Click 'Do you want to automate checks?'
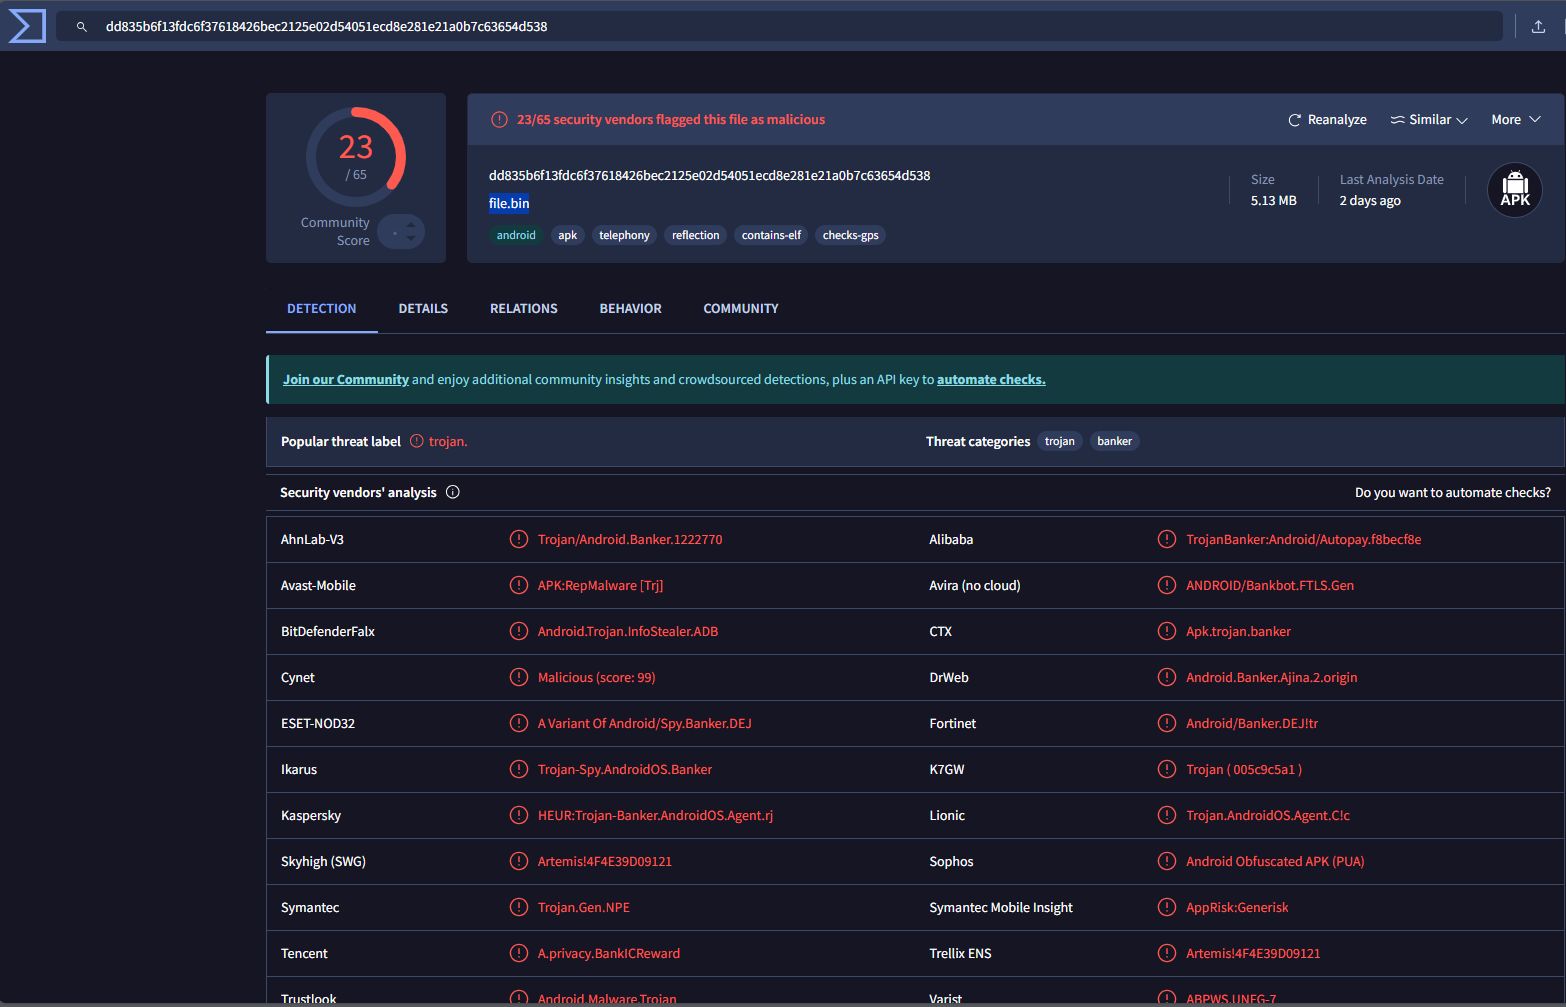This screenshot has height=1007, width=1566. 1453,492
